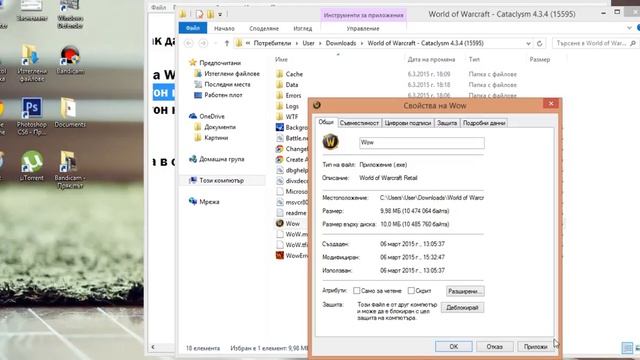Open the Изтеглени файлове desktop shortcut

pyautogui.click(x=31, y=63)
